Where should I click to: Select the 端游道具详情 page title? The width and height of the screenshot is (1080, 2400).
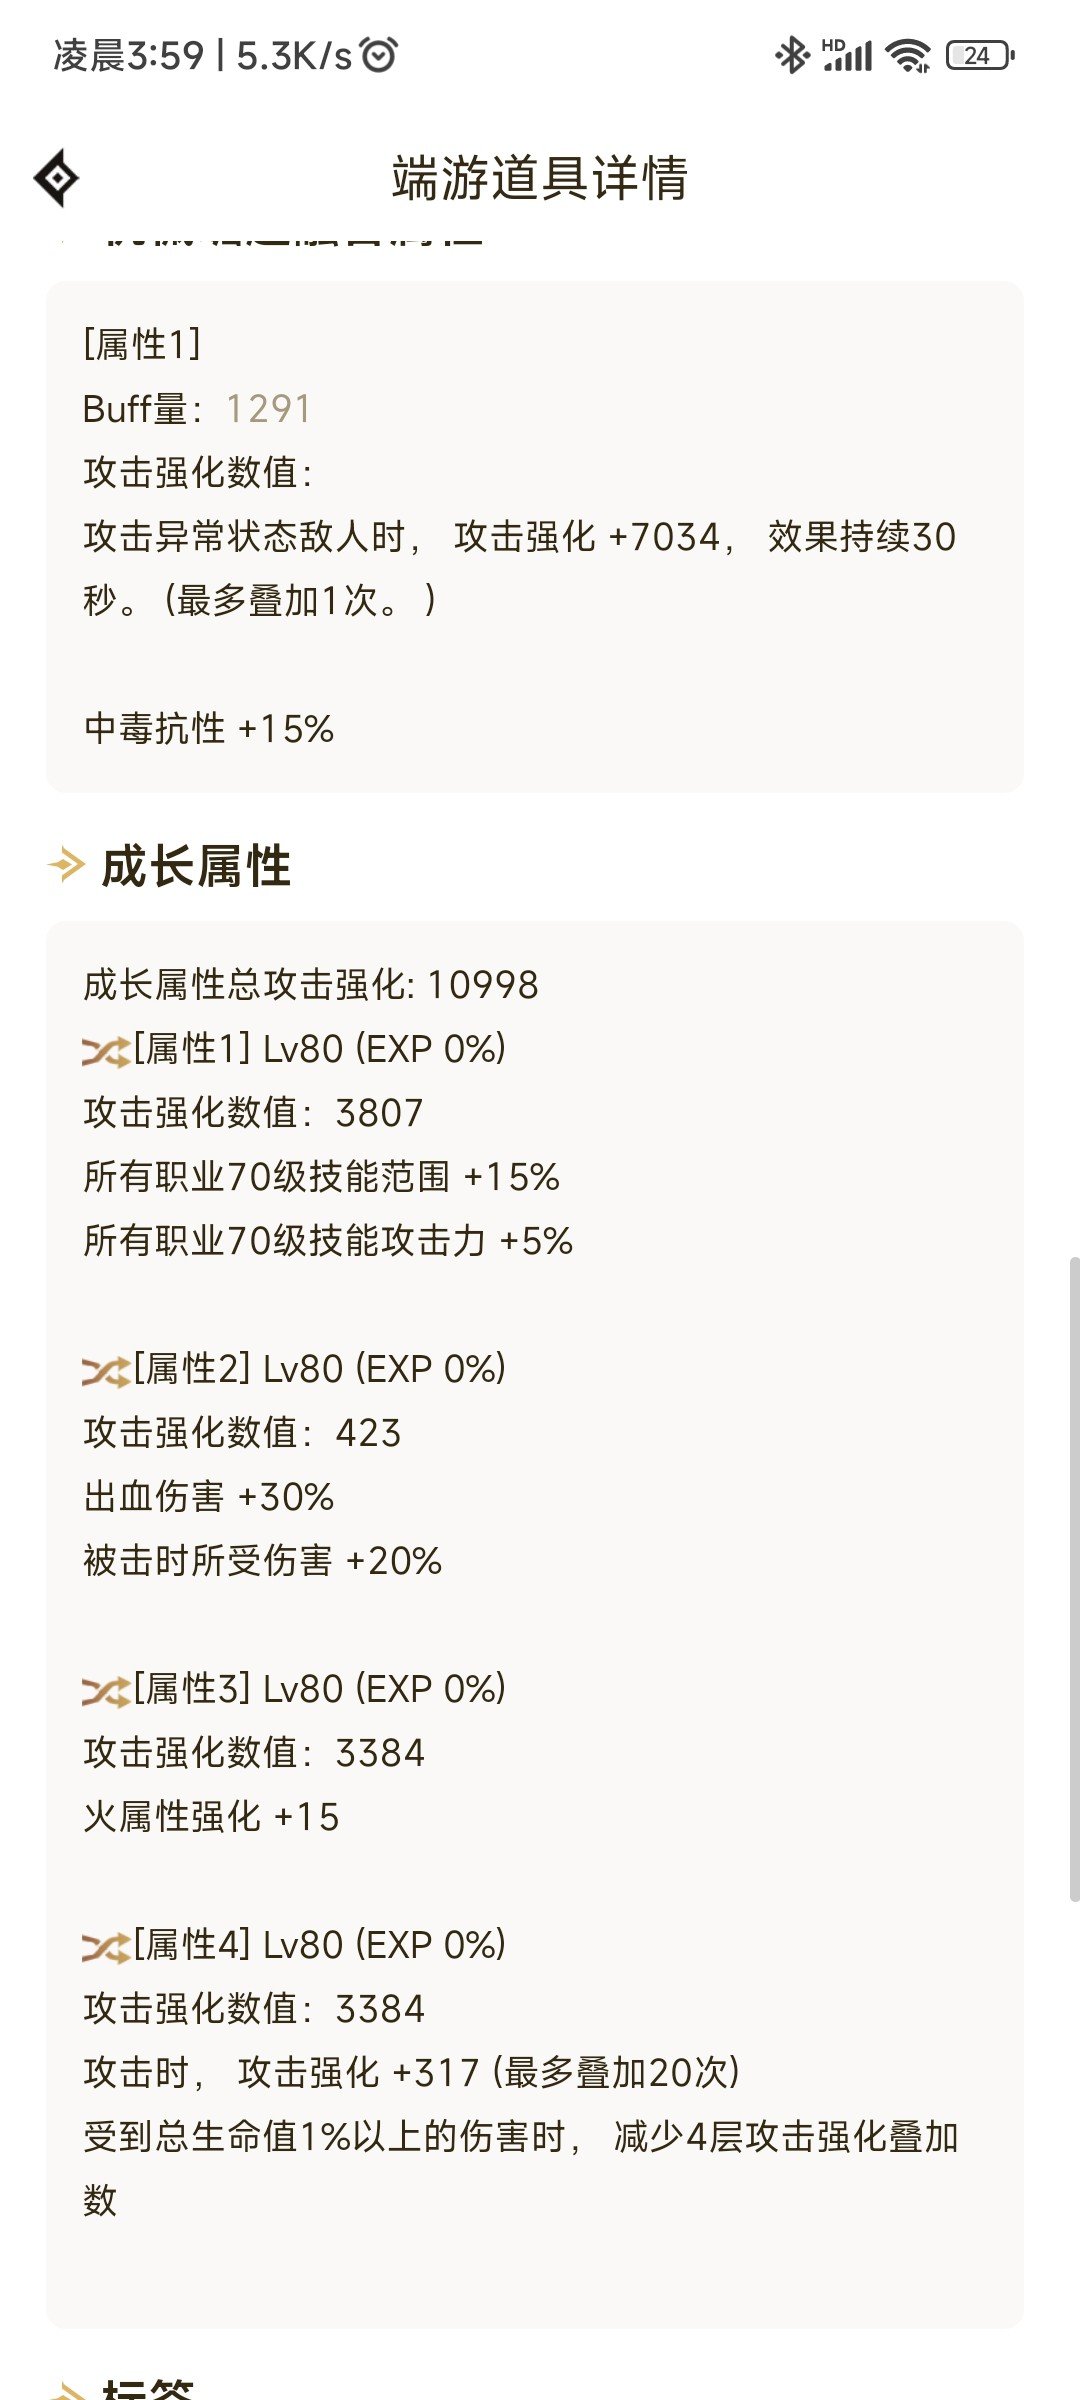[x=540, y=178]
